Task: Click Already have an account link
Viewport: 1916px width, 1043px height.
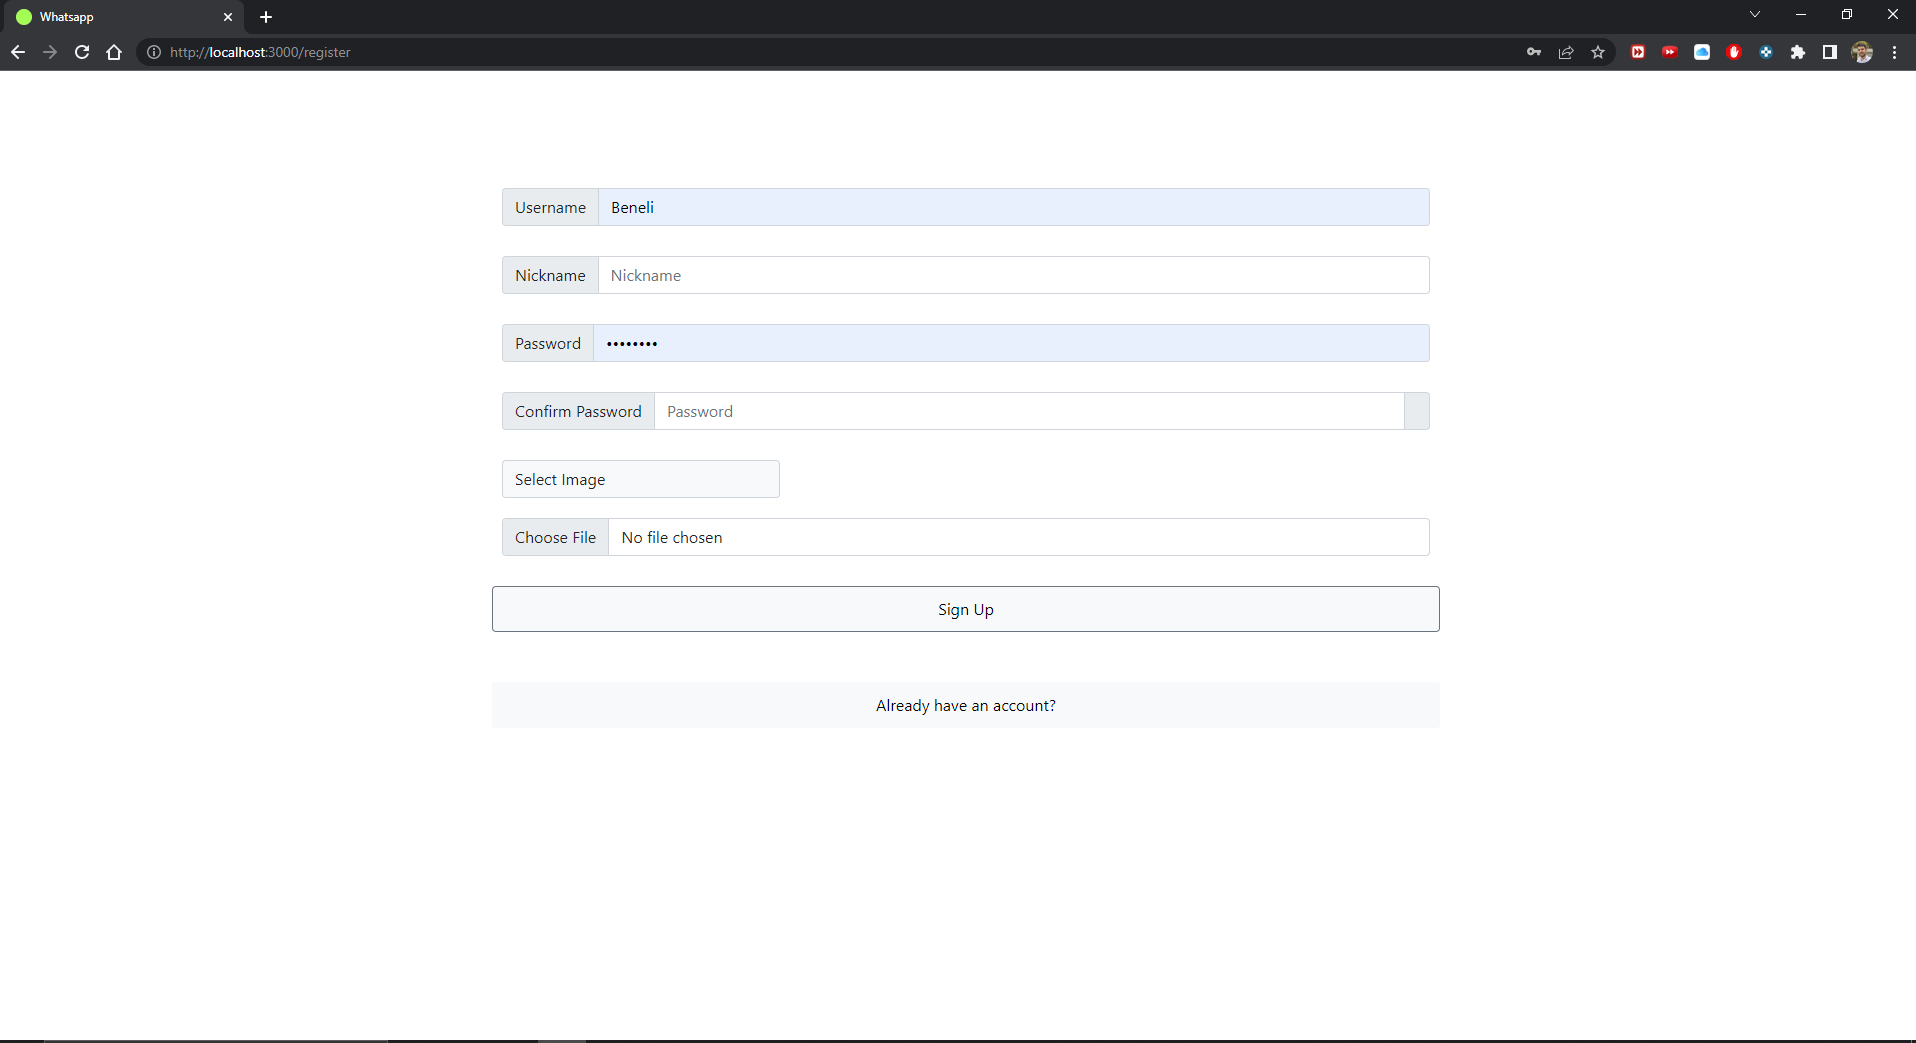Action: point(965,705)
